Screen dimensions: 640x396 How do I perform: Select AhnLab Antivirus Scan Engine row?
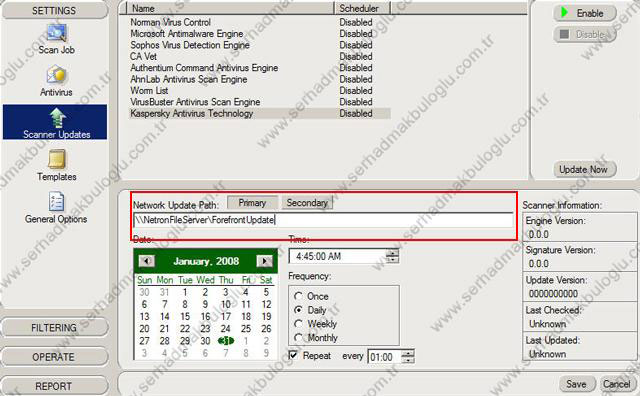(x=260, y=79)
